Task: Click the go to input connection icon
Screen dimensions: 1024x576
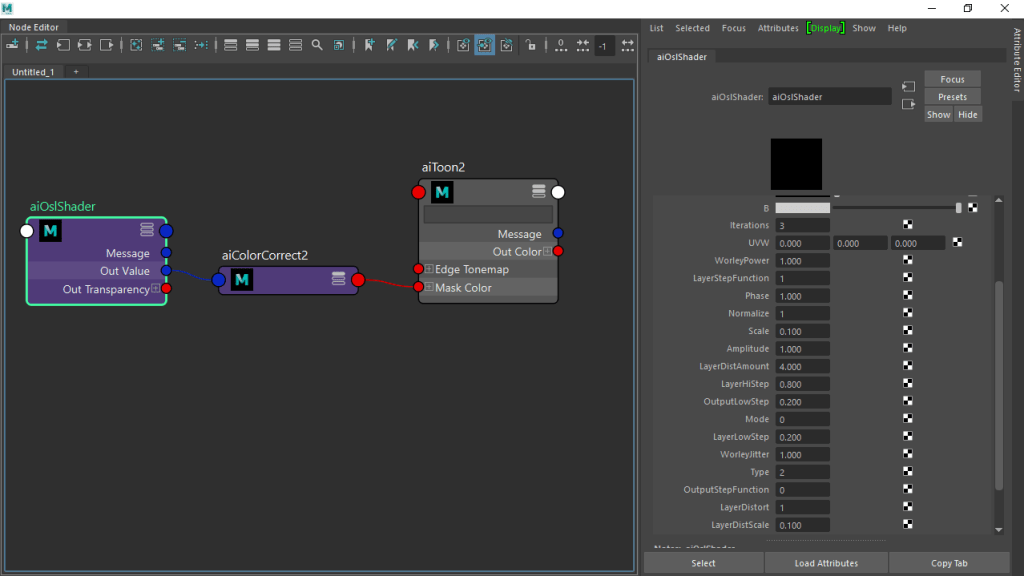Action: pyautogui.click(x=908, y=87)
